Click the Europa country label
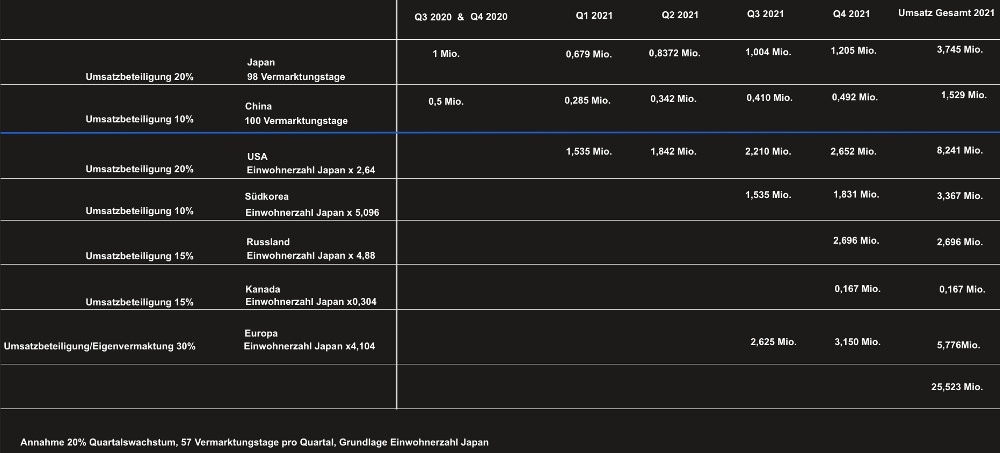The width and height of the screenshot is (1000, 453). (x=261, y=333)
